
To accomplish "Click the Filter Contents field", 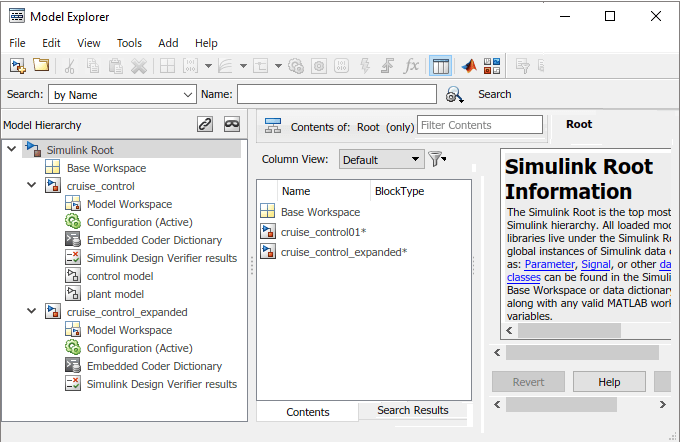I will 479,125.
